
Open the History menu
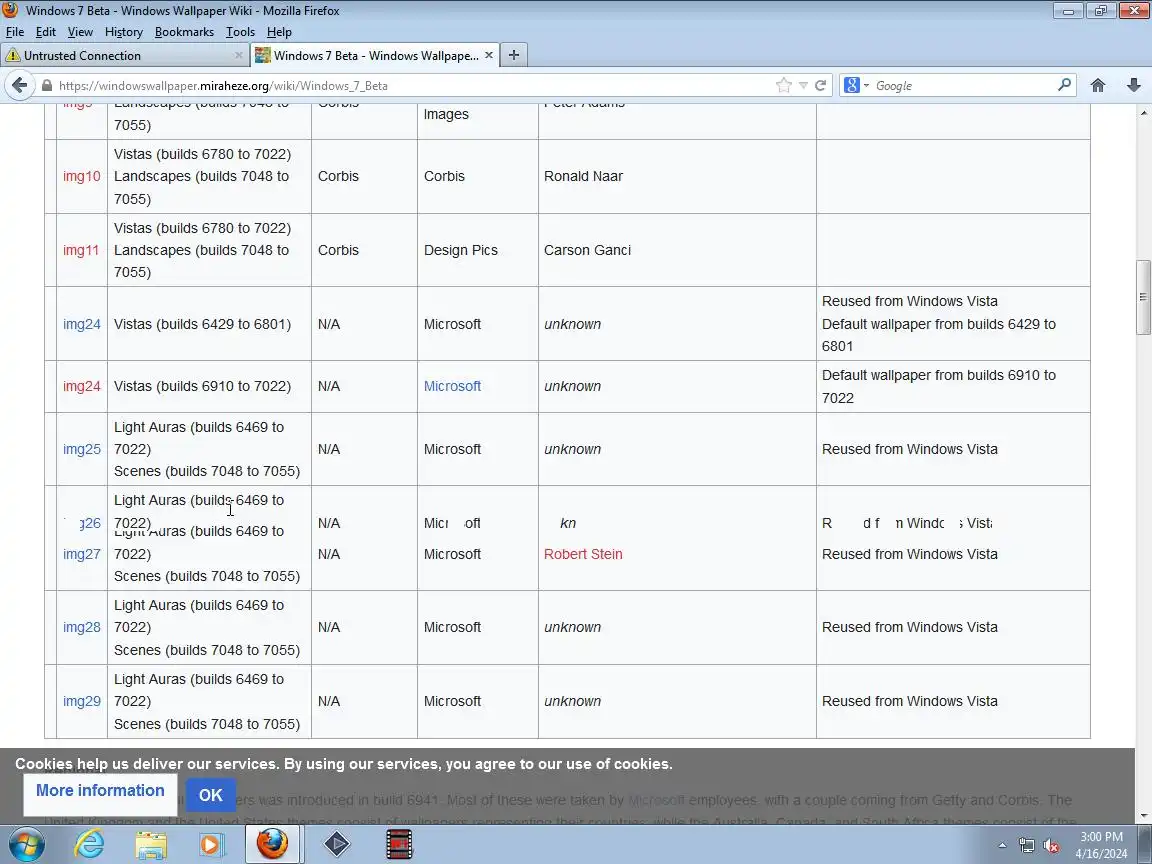(x=123, y=32)
